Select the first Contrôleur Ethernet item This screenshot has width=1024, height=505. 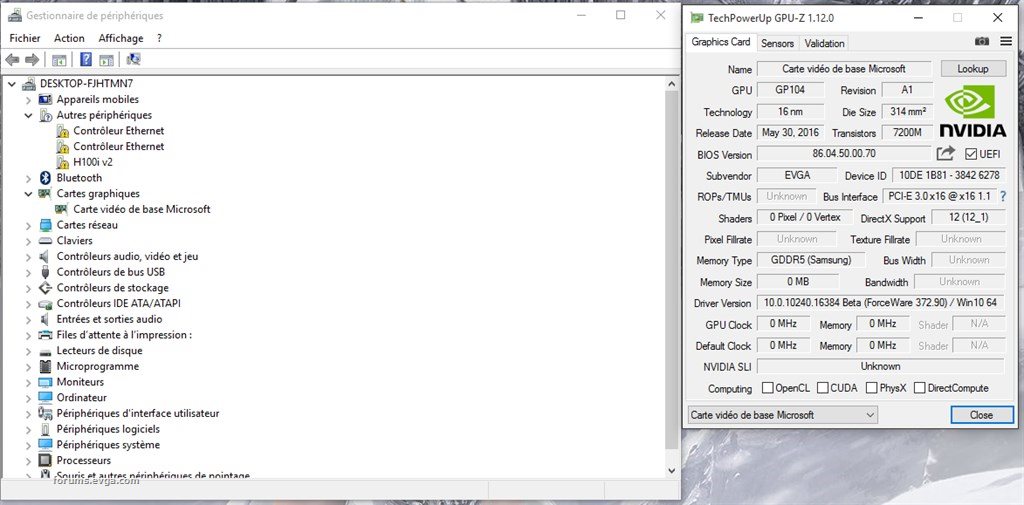pos(118,131)
